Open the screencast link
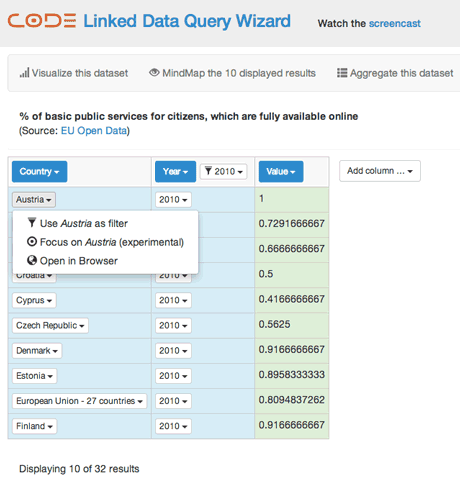 (395, 23)
